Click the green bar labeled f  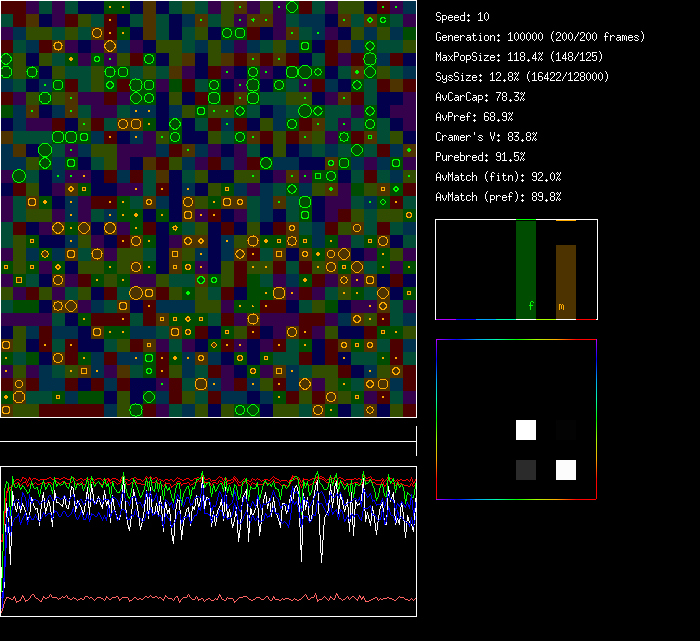[x=526, y=268]
